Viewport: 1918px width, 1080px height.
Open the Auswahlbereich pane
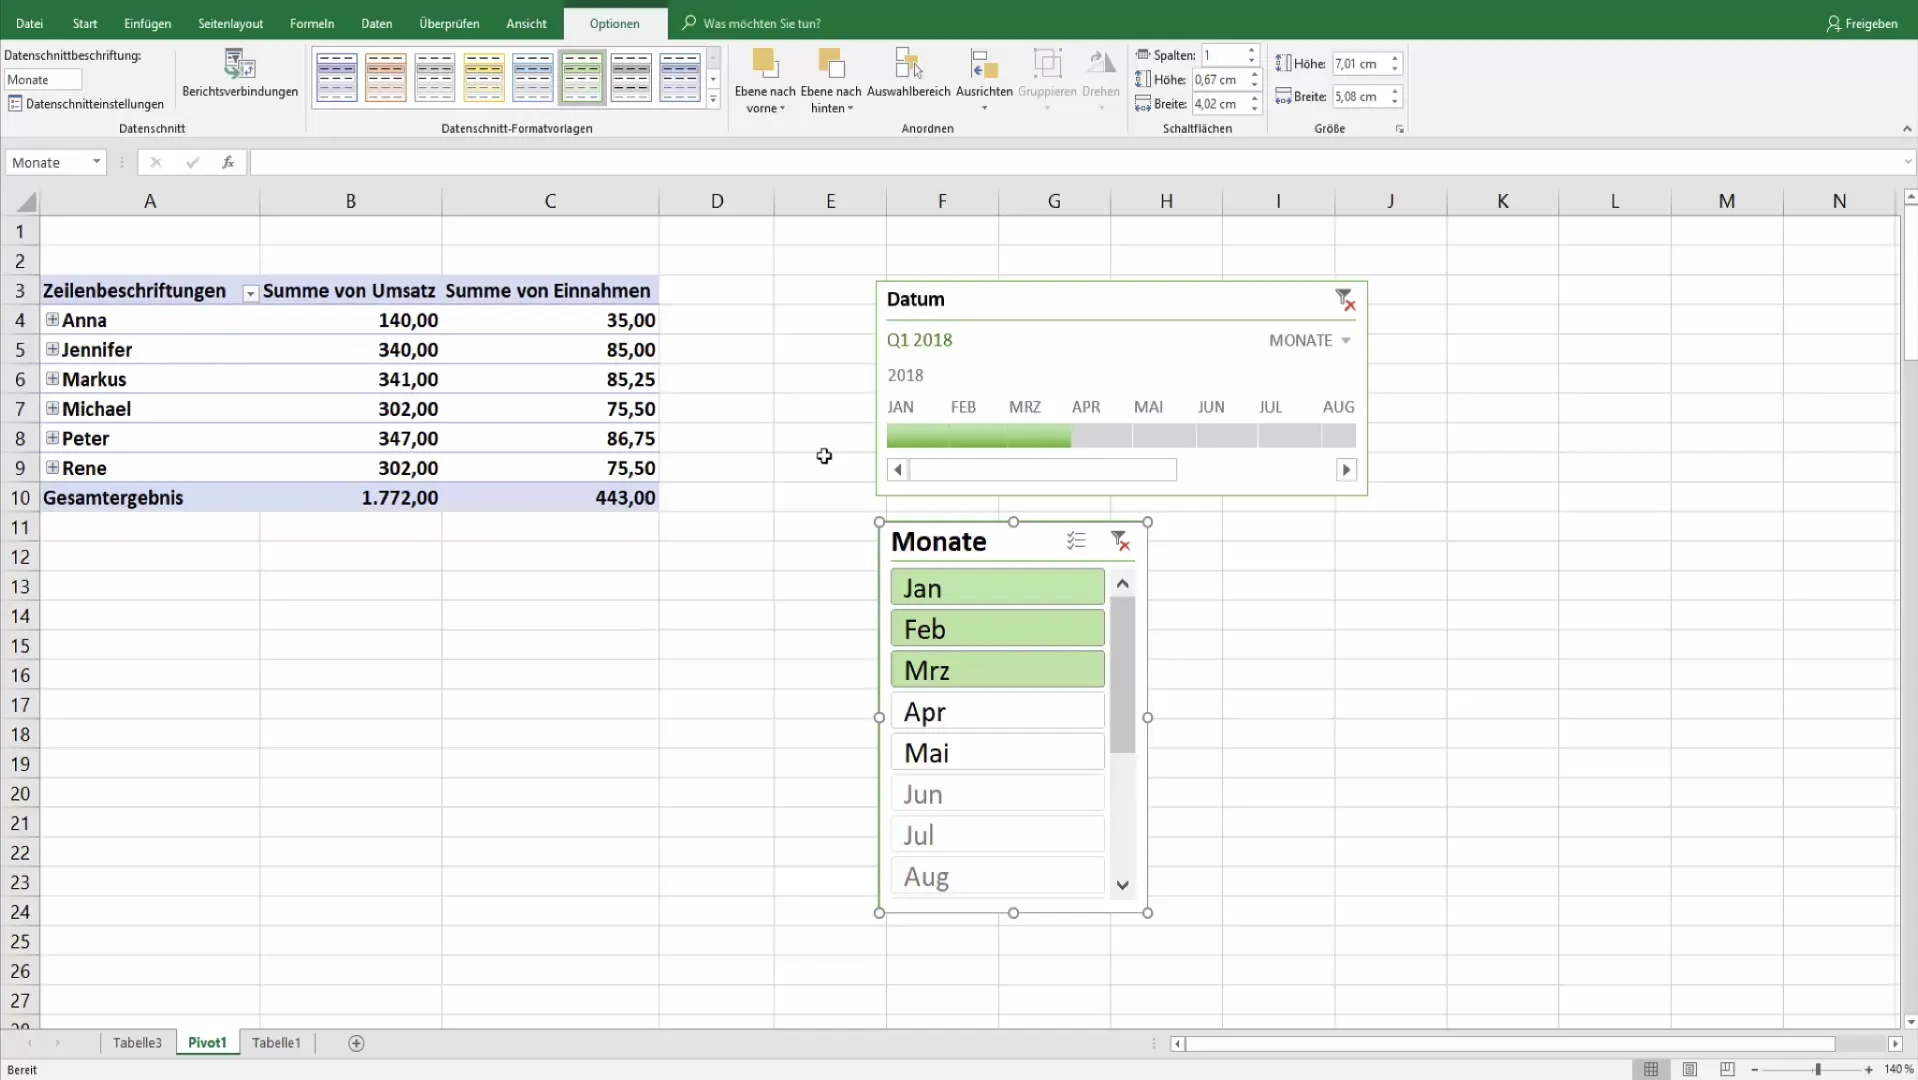point(908,75)
